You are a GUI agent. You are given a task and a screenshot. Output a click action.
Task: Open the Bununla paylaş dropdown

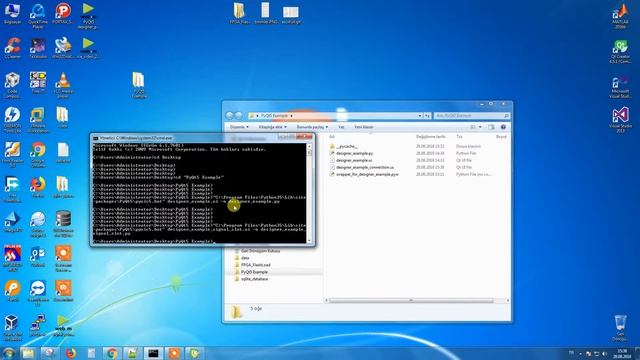pos(312,127)
